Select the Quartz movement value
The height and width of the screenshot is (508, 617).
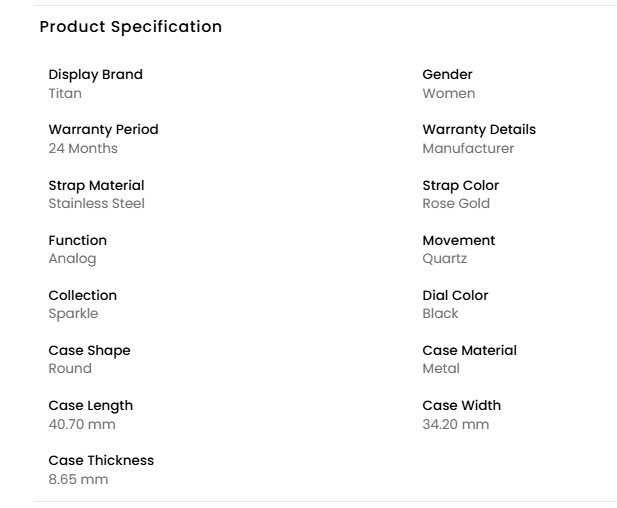pos(444,258)
